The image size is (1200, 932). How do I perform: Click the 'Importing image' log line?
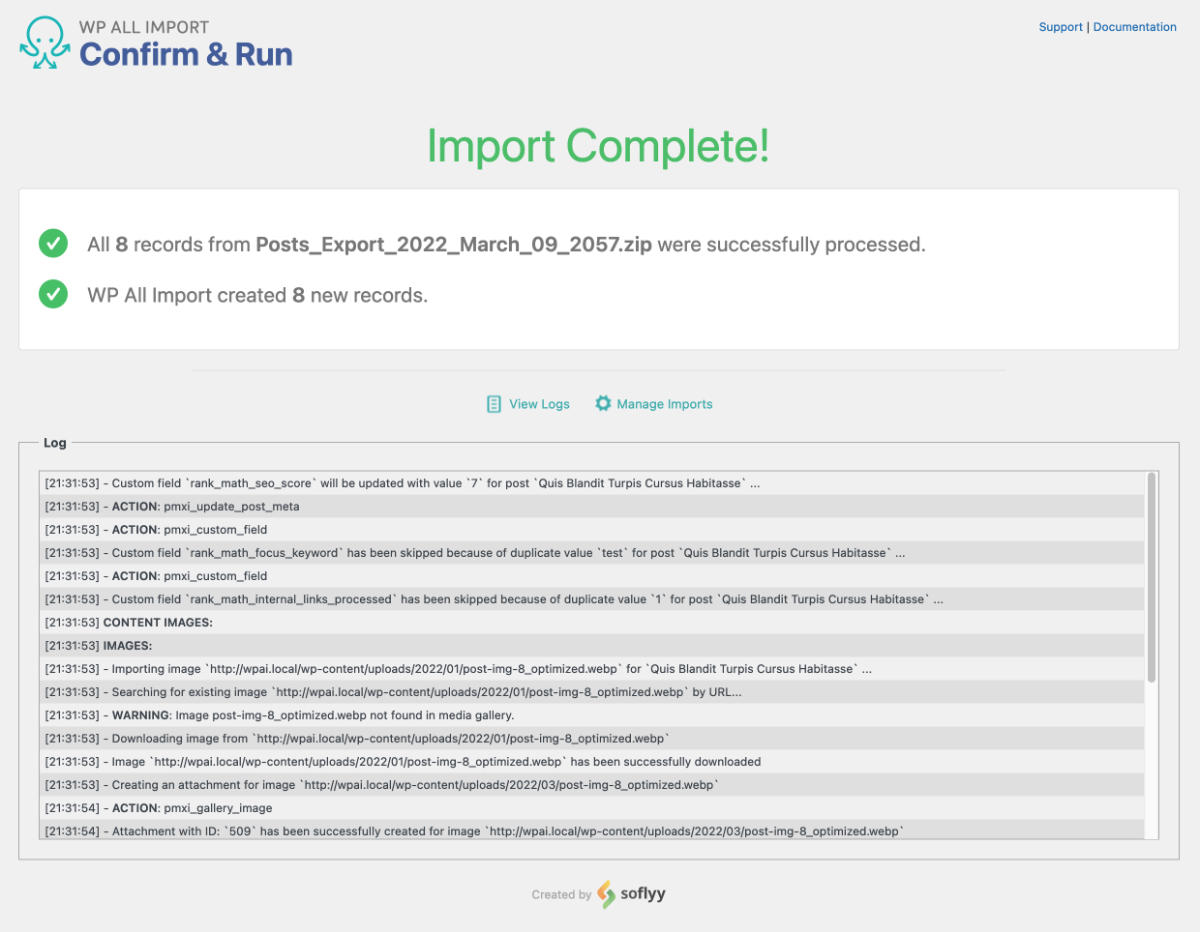[592, 669]
